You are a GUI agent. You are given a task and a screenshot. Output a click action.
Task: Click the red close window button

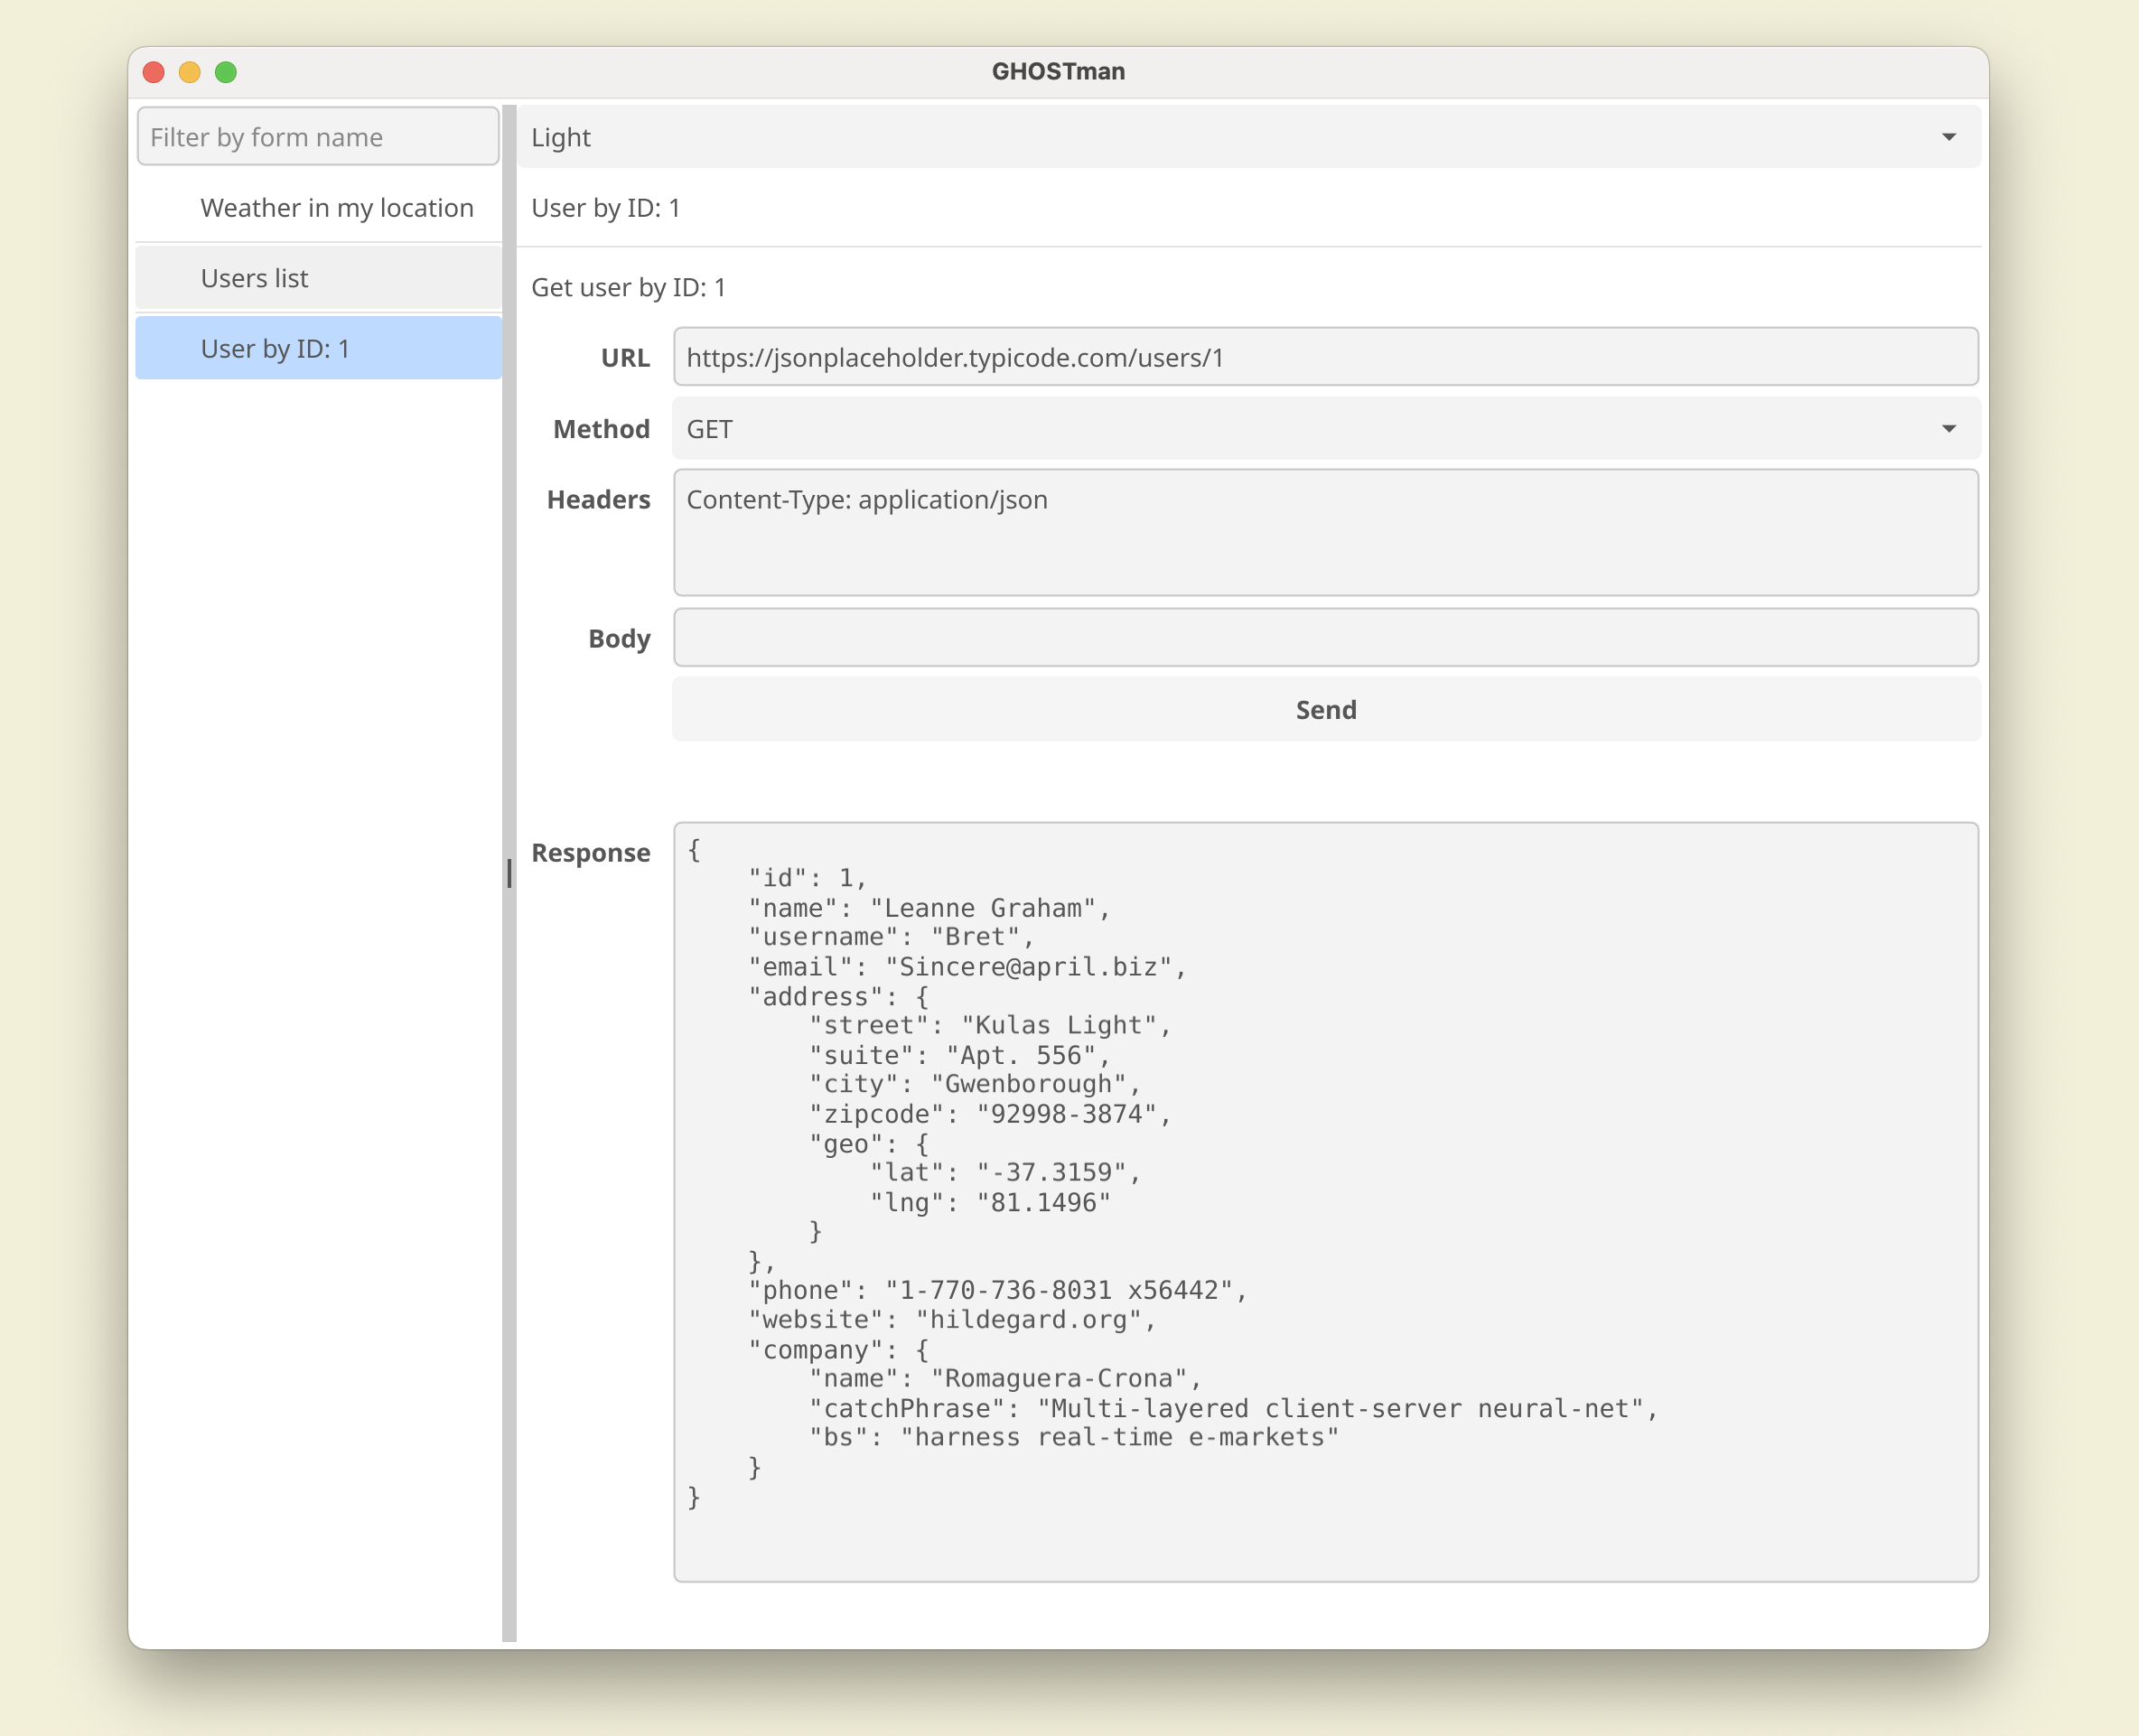[x=154, y=72]
